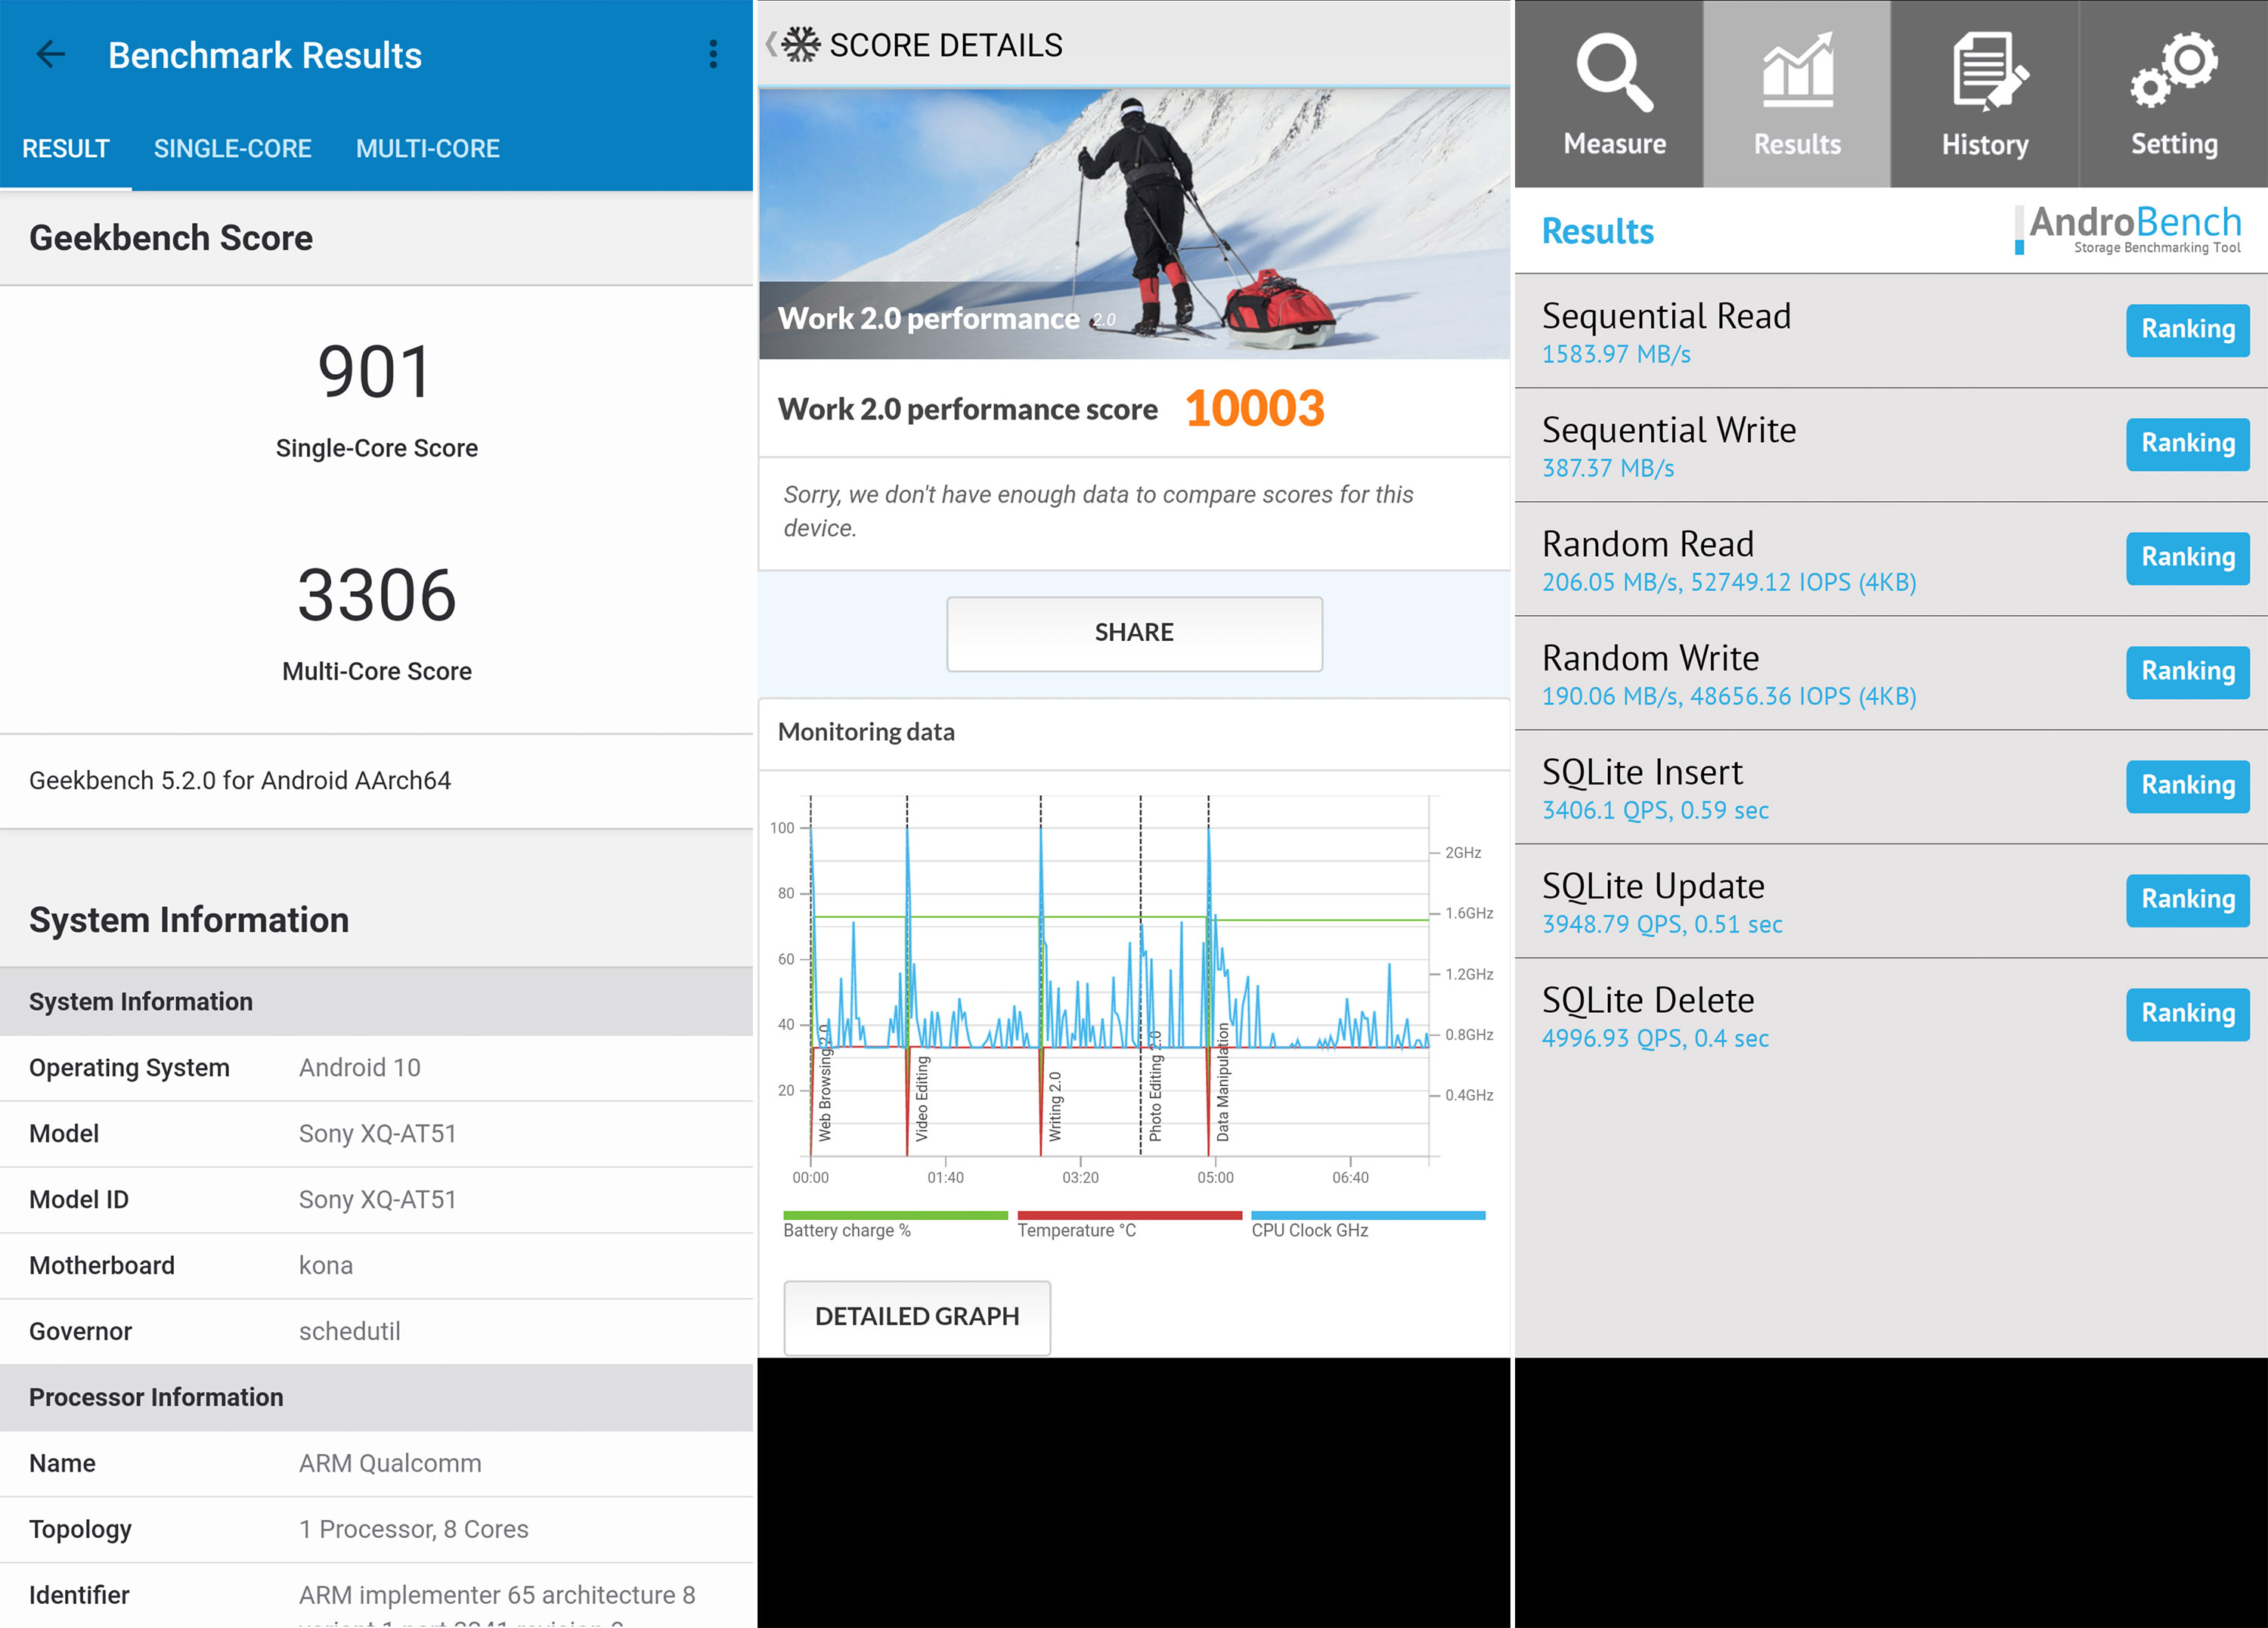The image size is (2268, 1628).
Task: Switch to the RESULT tab
Action: coord(66,149)
